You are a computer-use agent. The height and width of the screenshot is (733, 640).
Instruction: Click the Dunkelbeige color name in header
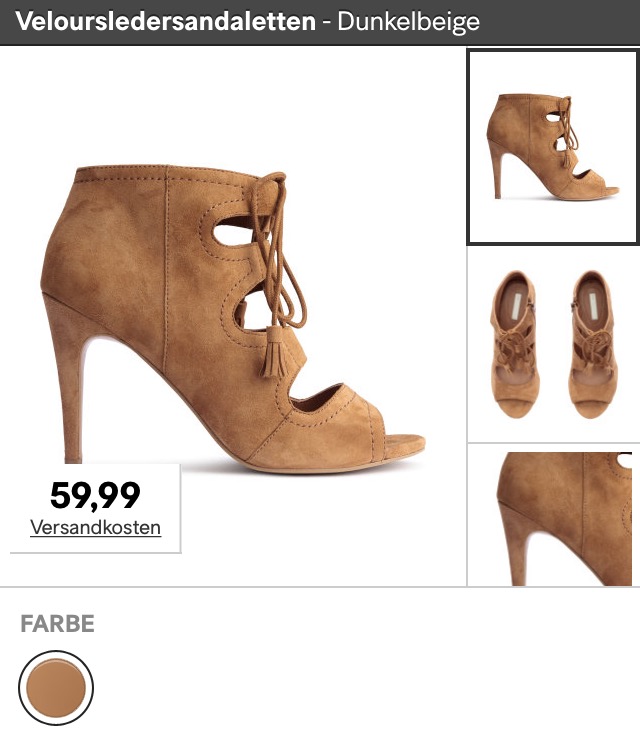(x=408, y=22)
